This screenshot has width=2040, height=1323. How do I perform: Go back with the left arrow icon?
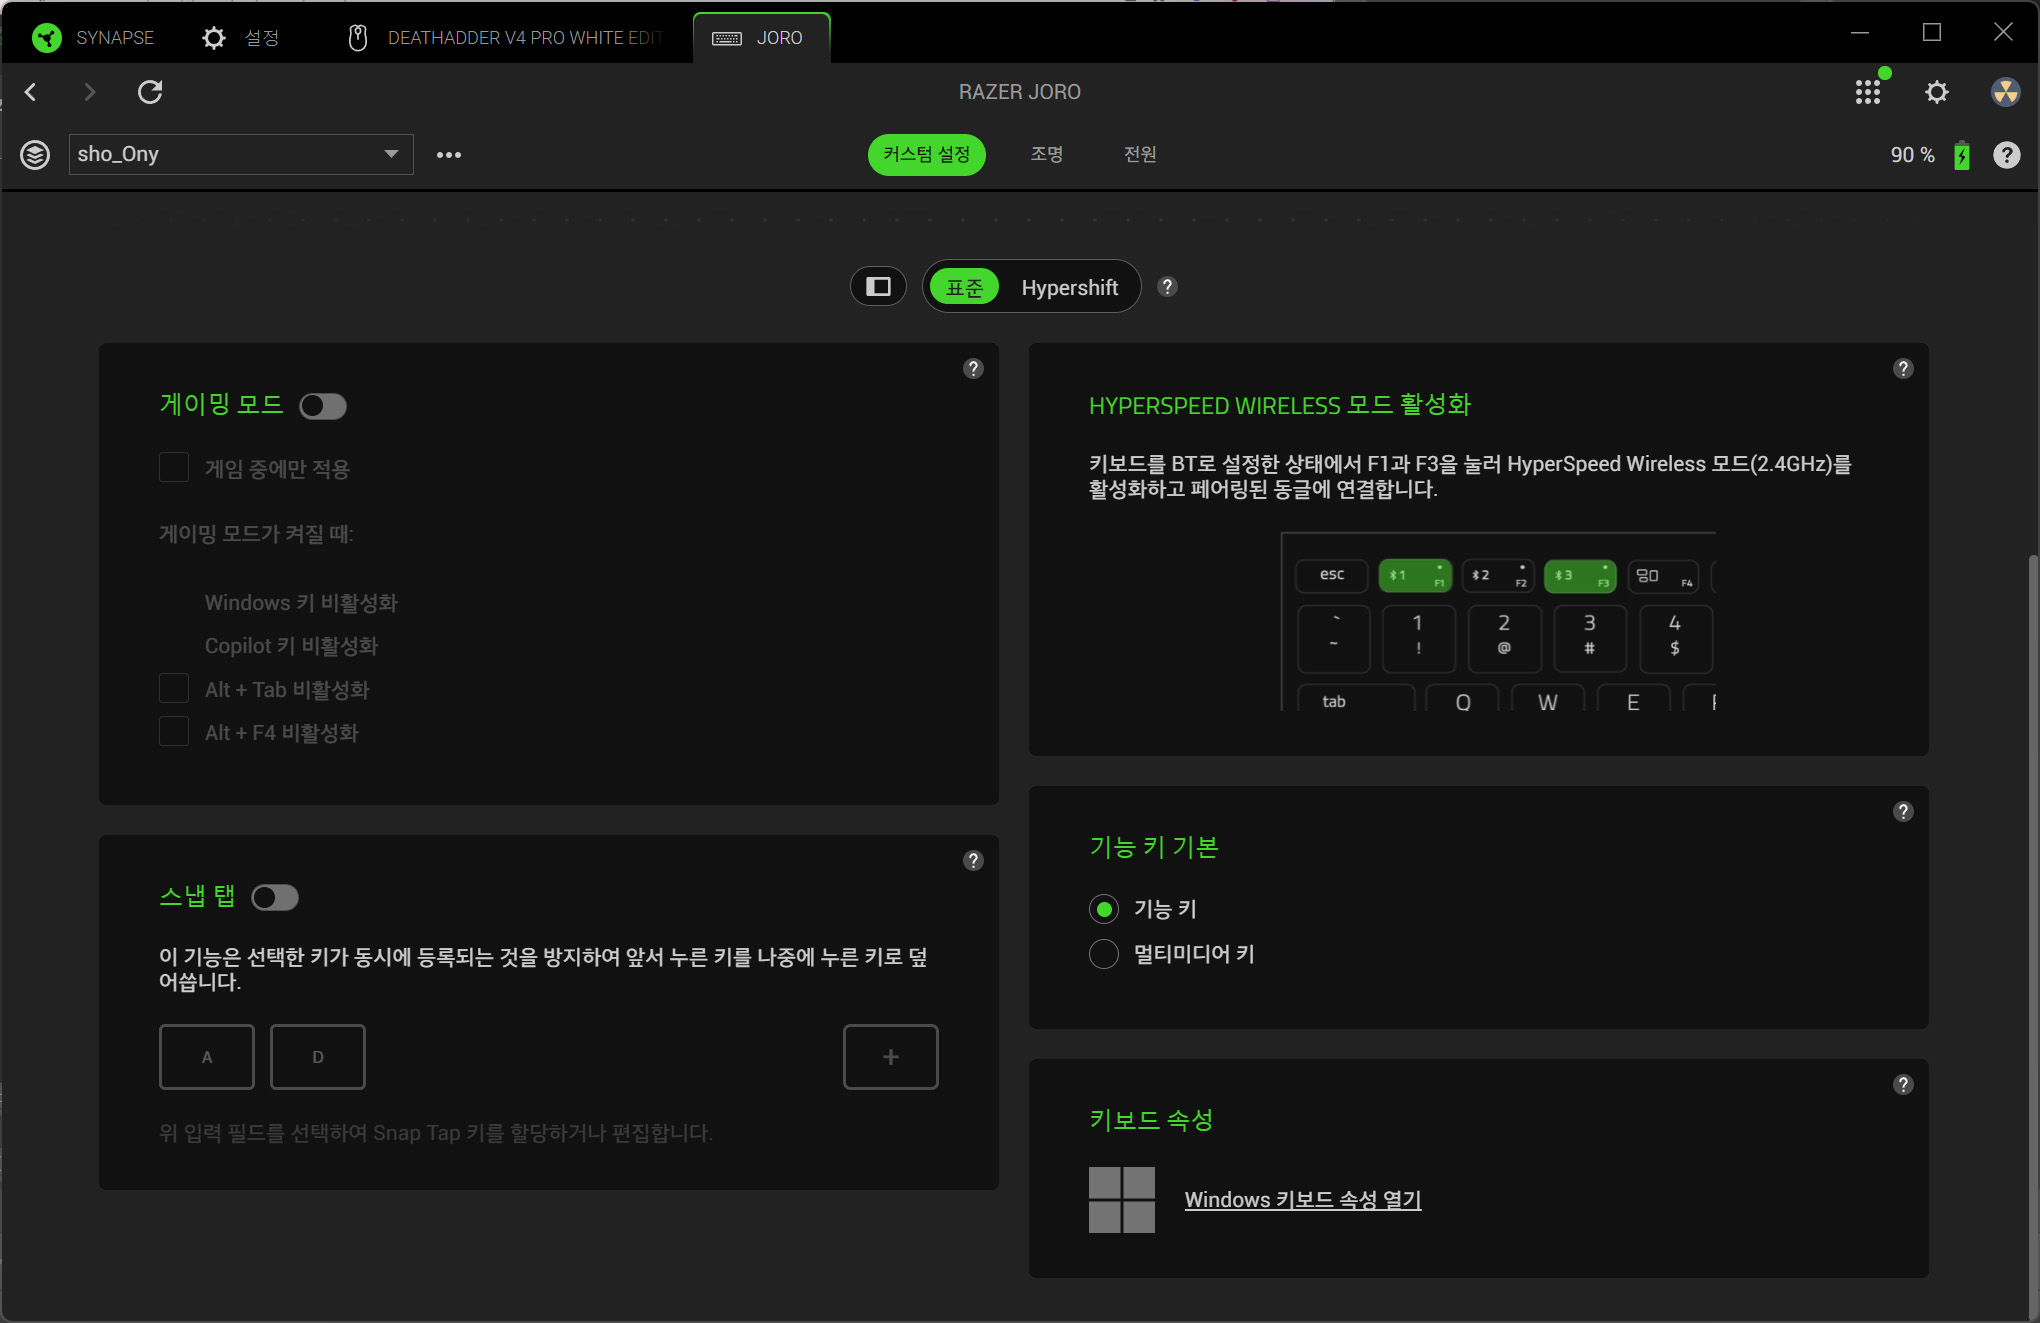pos(31,92)
